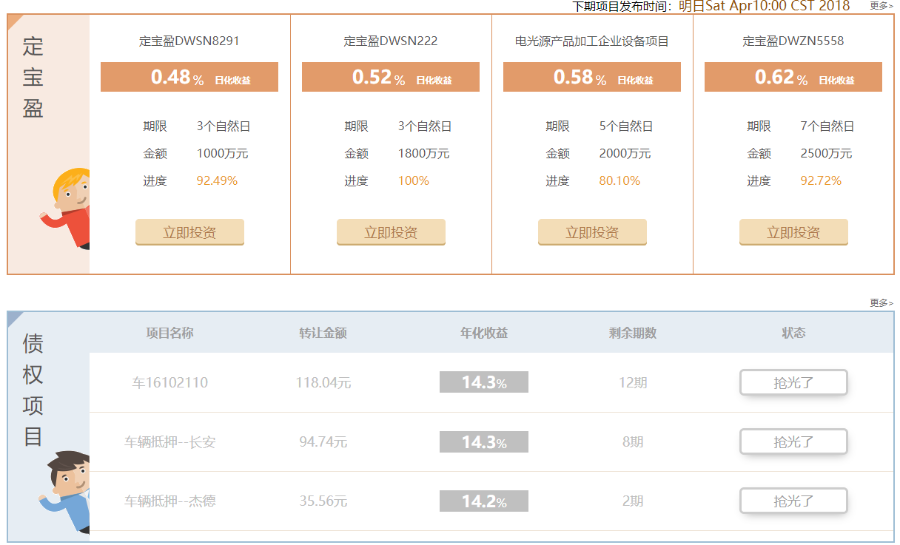Click remaining periods 8期
This screenshot has height=545, width=900.
point(633,442)
